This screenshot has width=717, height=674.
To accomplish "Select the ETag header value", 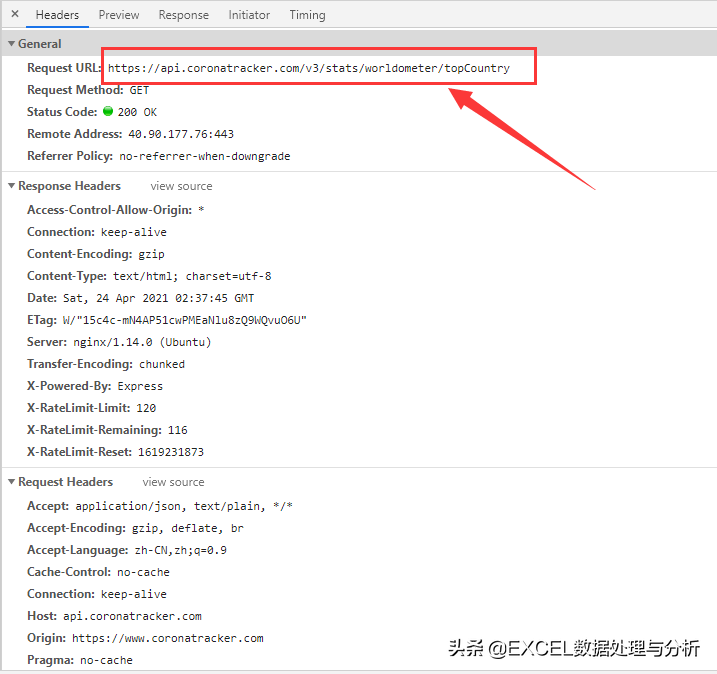I will click(185, 320).
